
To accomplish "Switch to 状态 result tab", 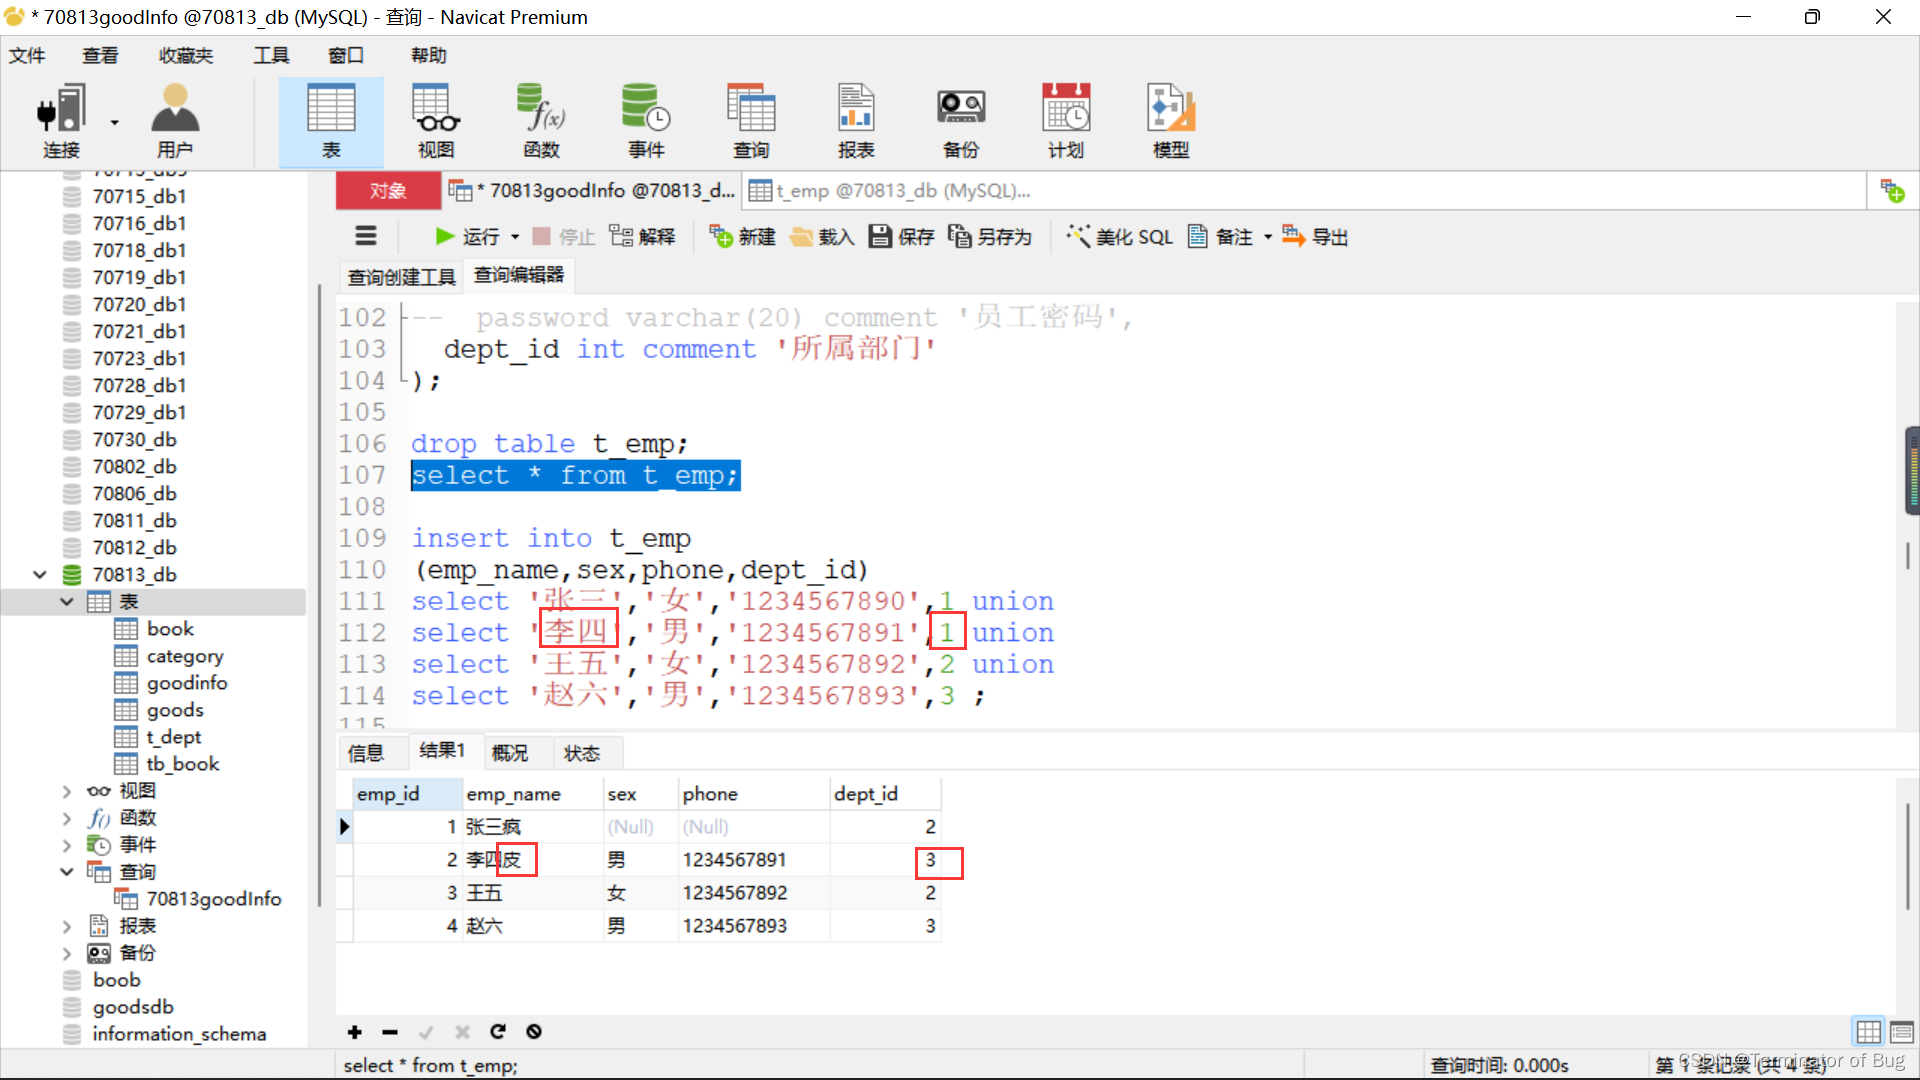I will [x=582, y=753].
